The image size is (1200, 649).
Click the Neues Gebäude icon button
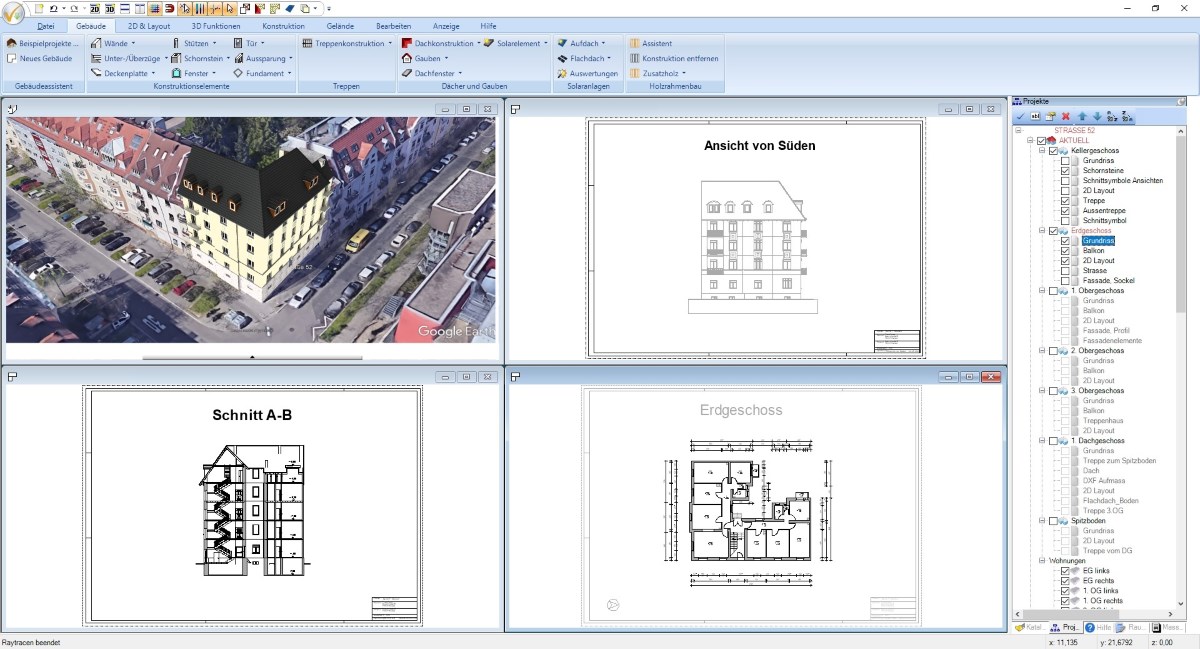point(12,59)
